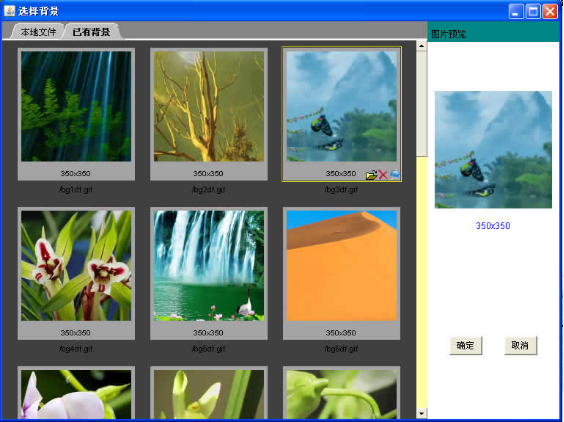Viewport: 564px width, 422px height.
Task: Select the golden bare tree thumbnail
Action: coord(209,106)
